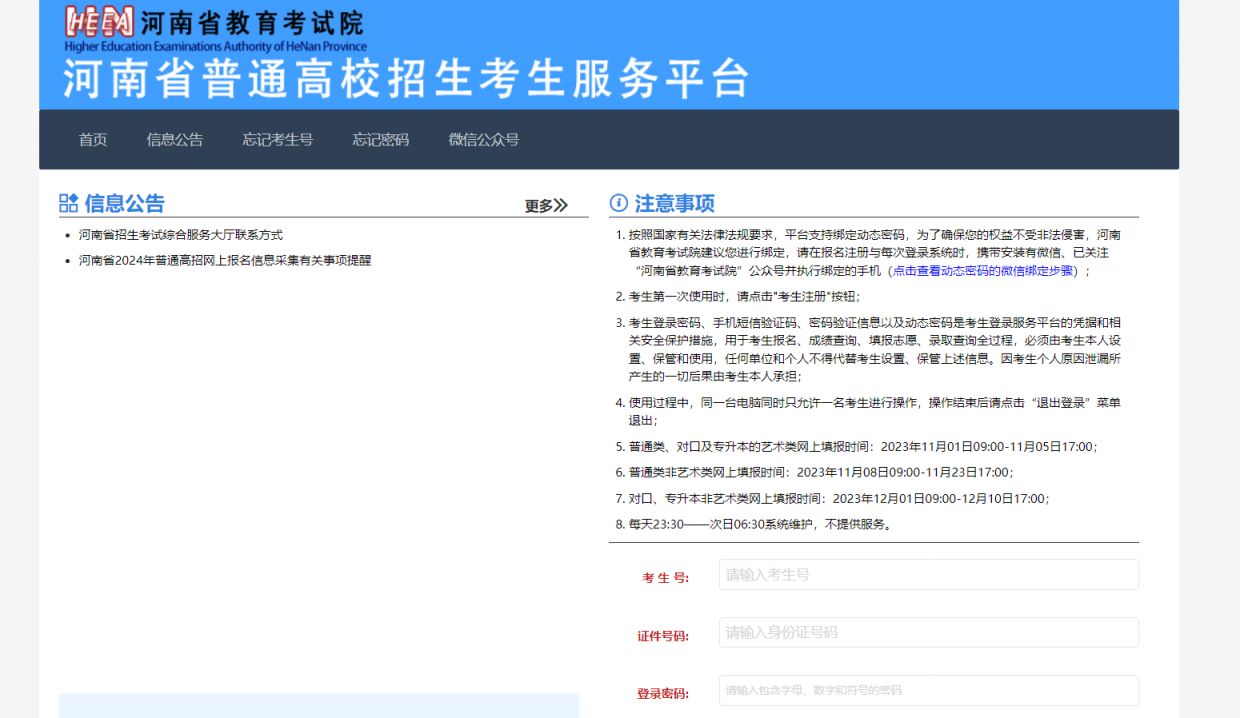
Task: Click the 考生号 field label
Action: pos(666,578)
